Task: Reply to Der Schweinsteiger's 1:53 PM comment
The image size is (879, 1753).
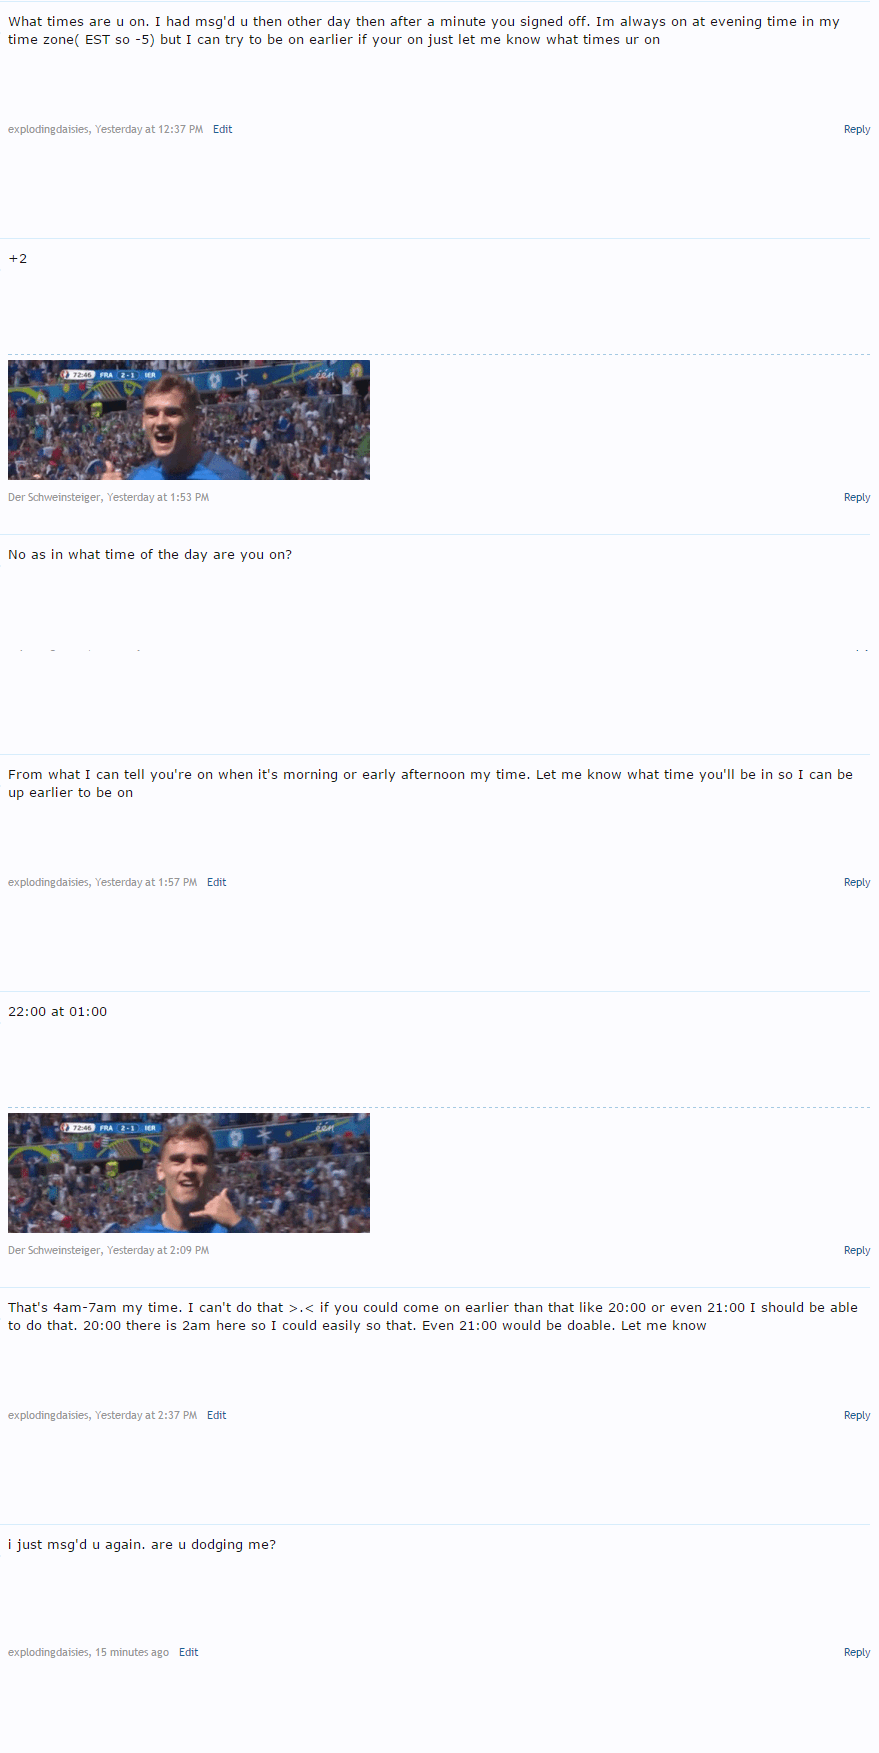Action: [856, 497]
